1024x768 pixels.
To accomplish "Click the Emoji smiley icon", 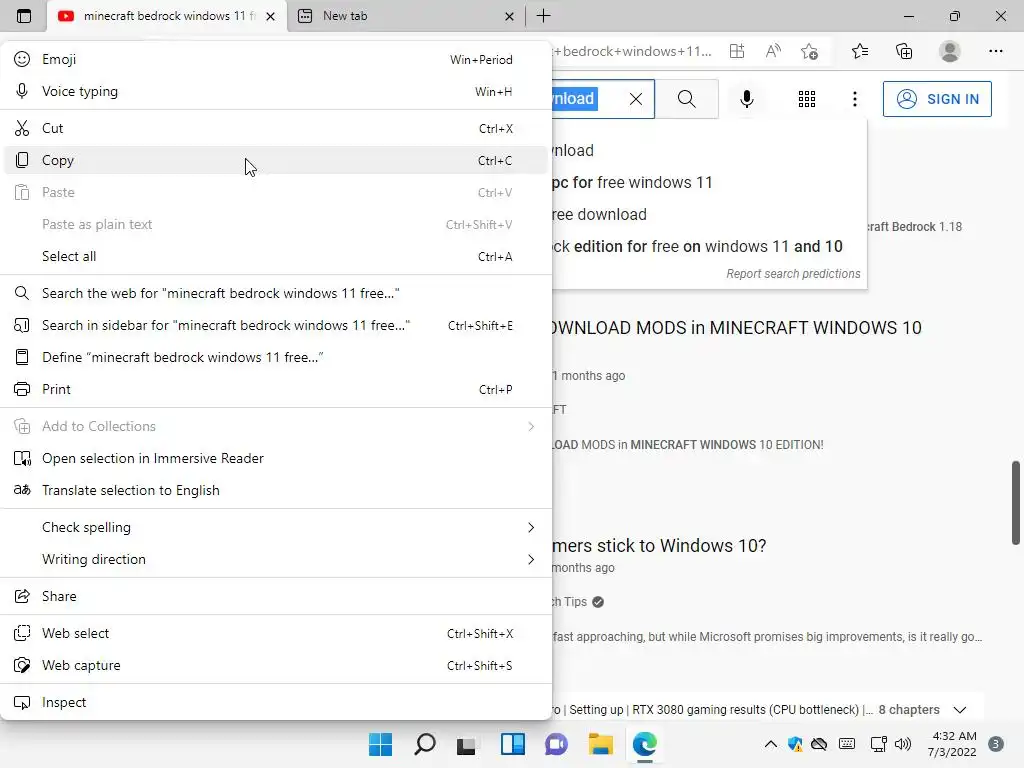I will pos(22,59).
